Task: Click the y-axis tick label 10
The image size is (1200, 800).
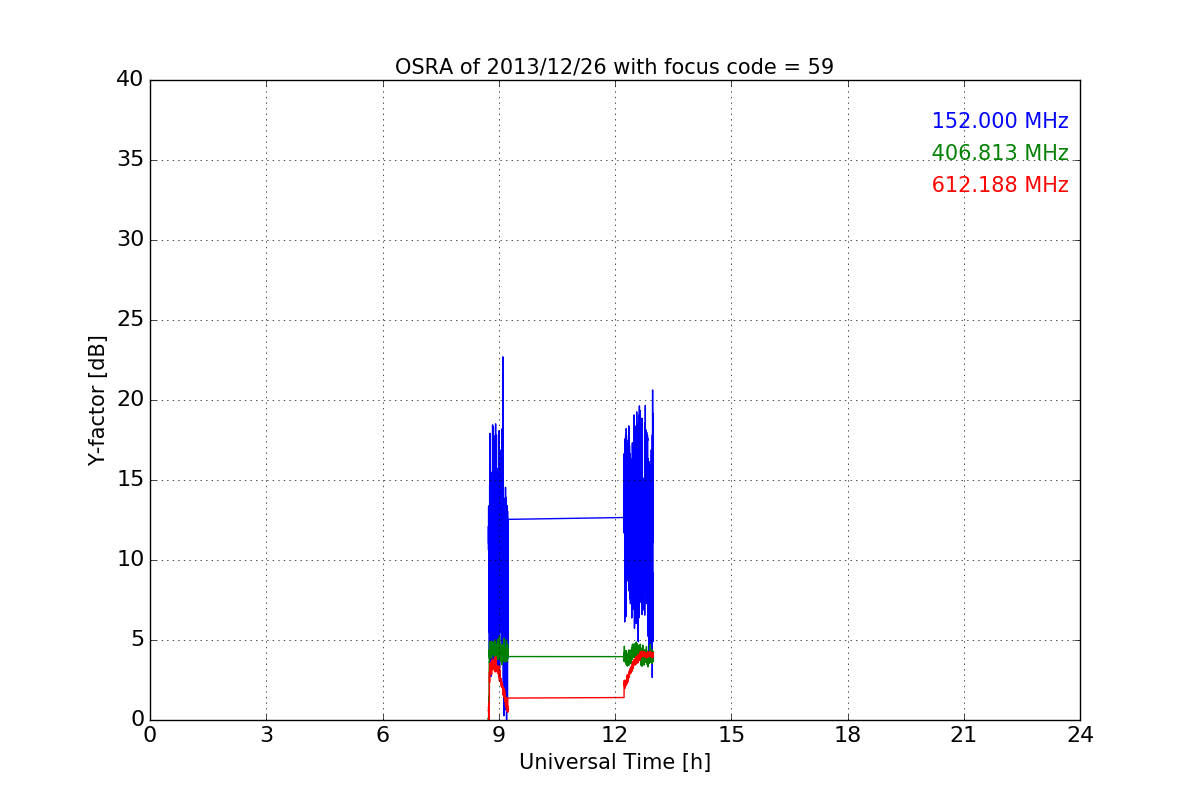Action: [130, 560]
